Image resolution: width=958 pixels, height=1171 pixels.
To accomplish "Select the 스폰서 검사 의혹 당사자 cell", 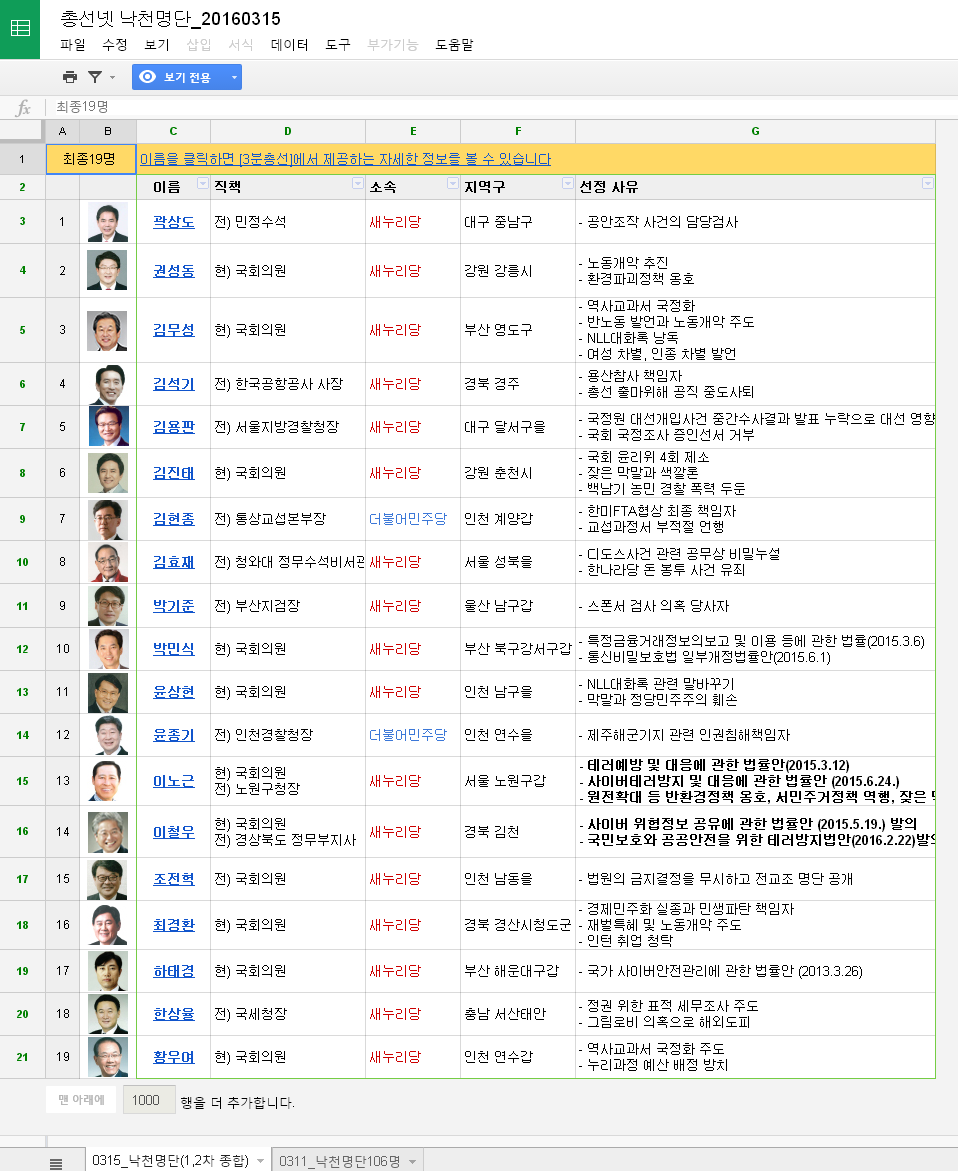I will [x=755, y=606].
